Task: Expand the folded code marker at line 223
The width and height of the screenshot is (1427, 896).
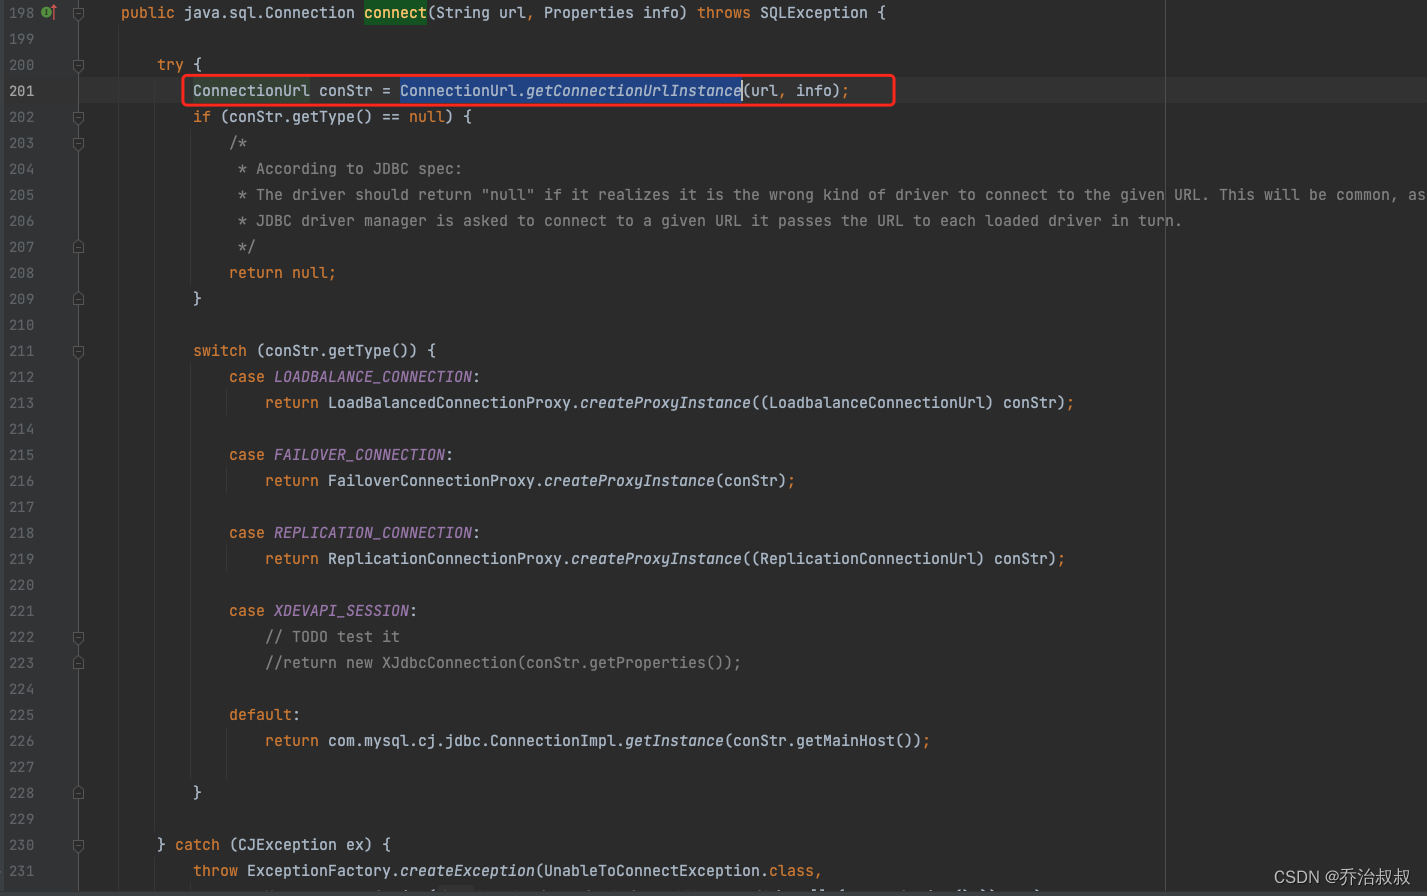Action: (x=79, y=662)
